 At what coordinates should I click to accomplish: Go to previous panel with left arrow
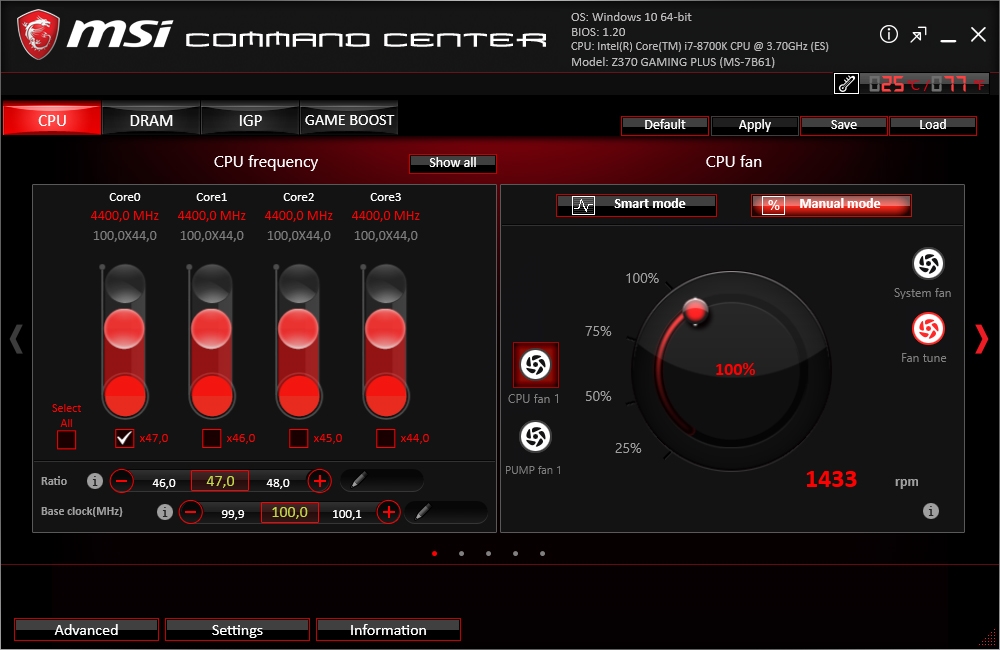(x=15, y=339)
